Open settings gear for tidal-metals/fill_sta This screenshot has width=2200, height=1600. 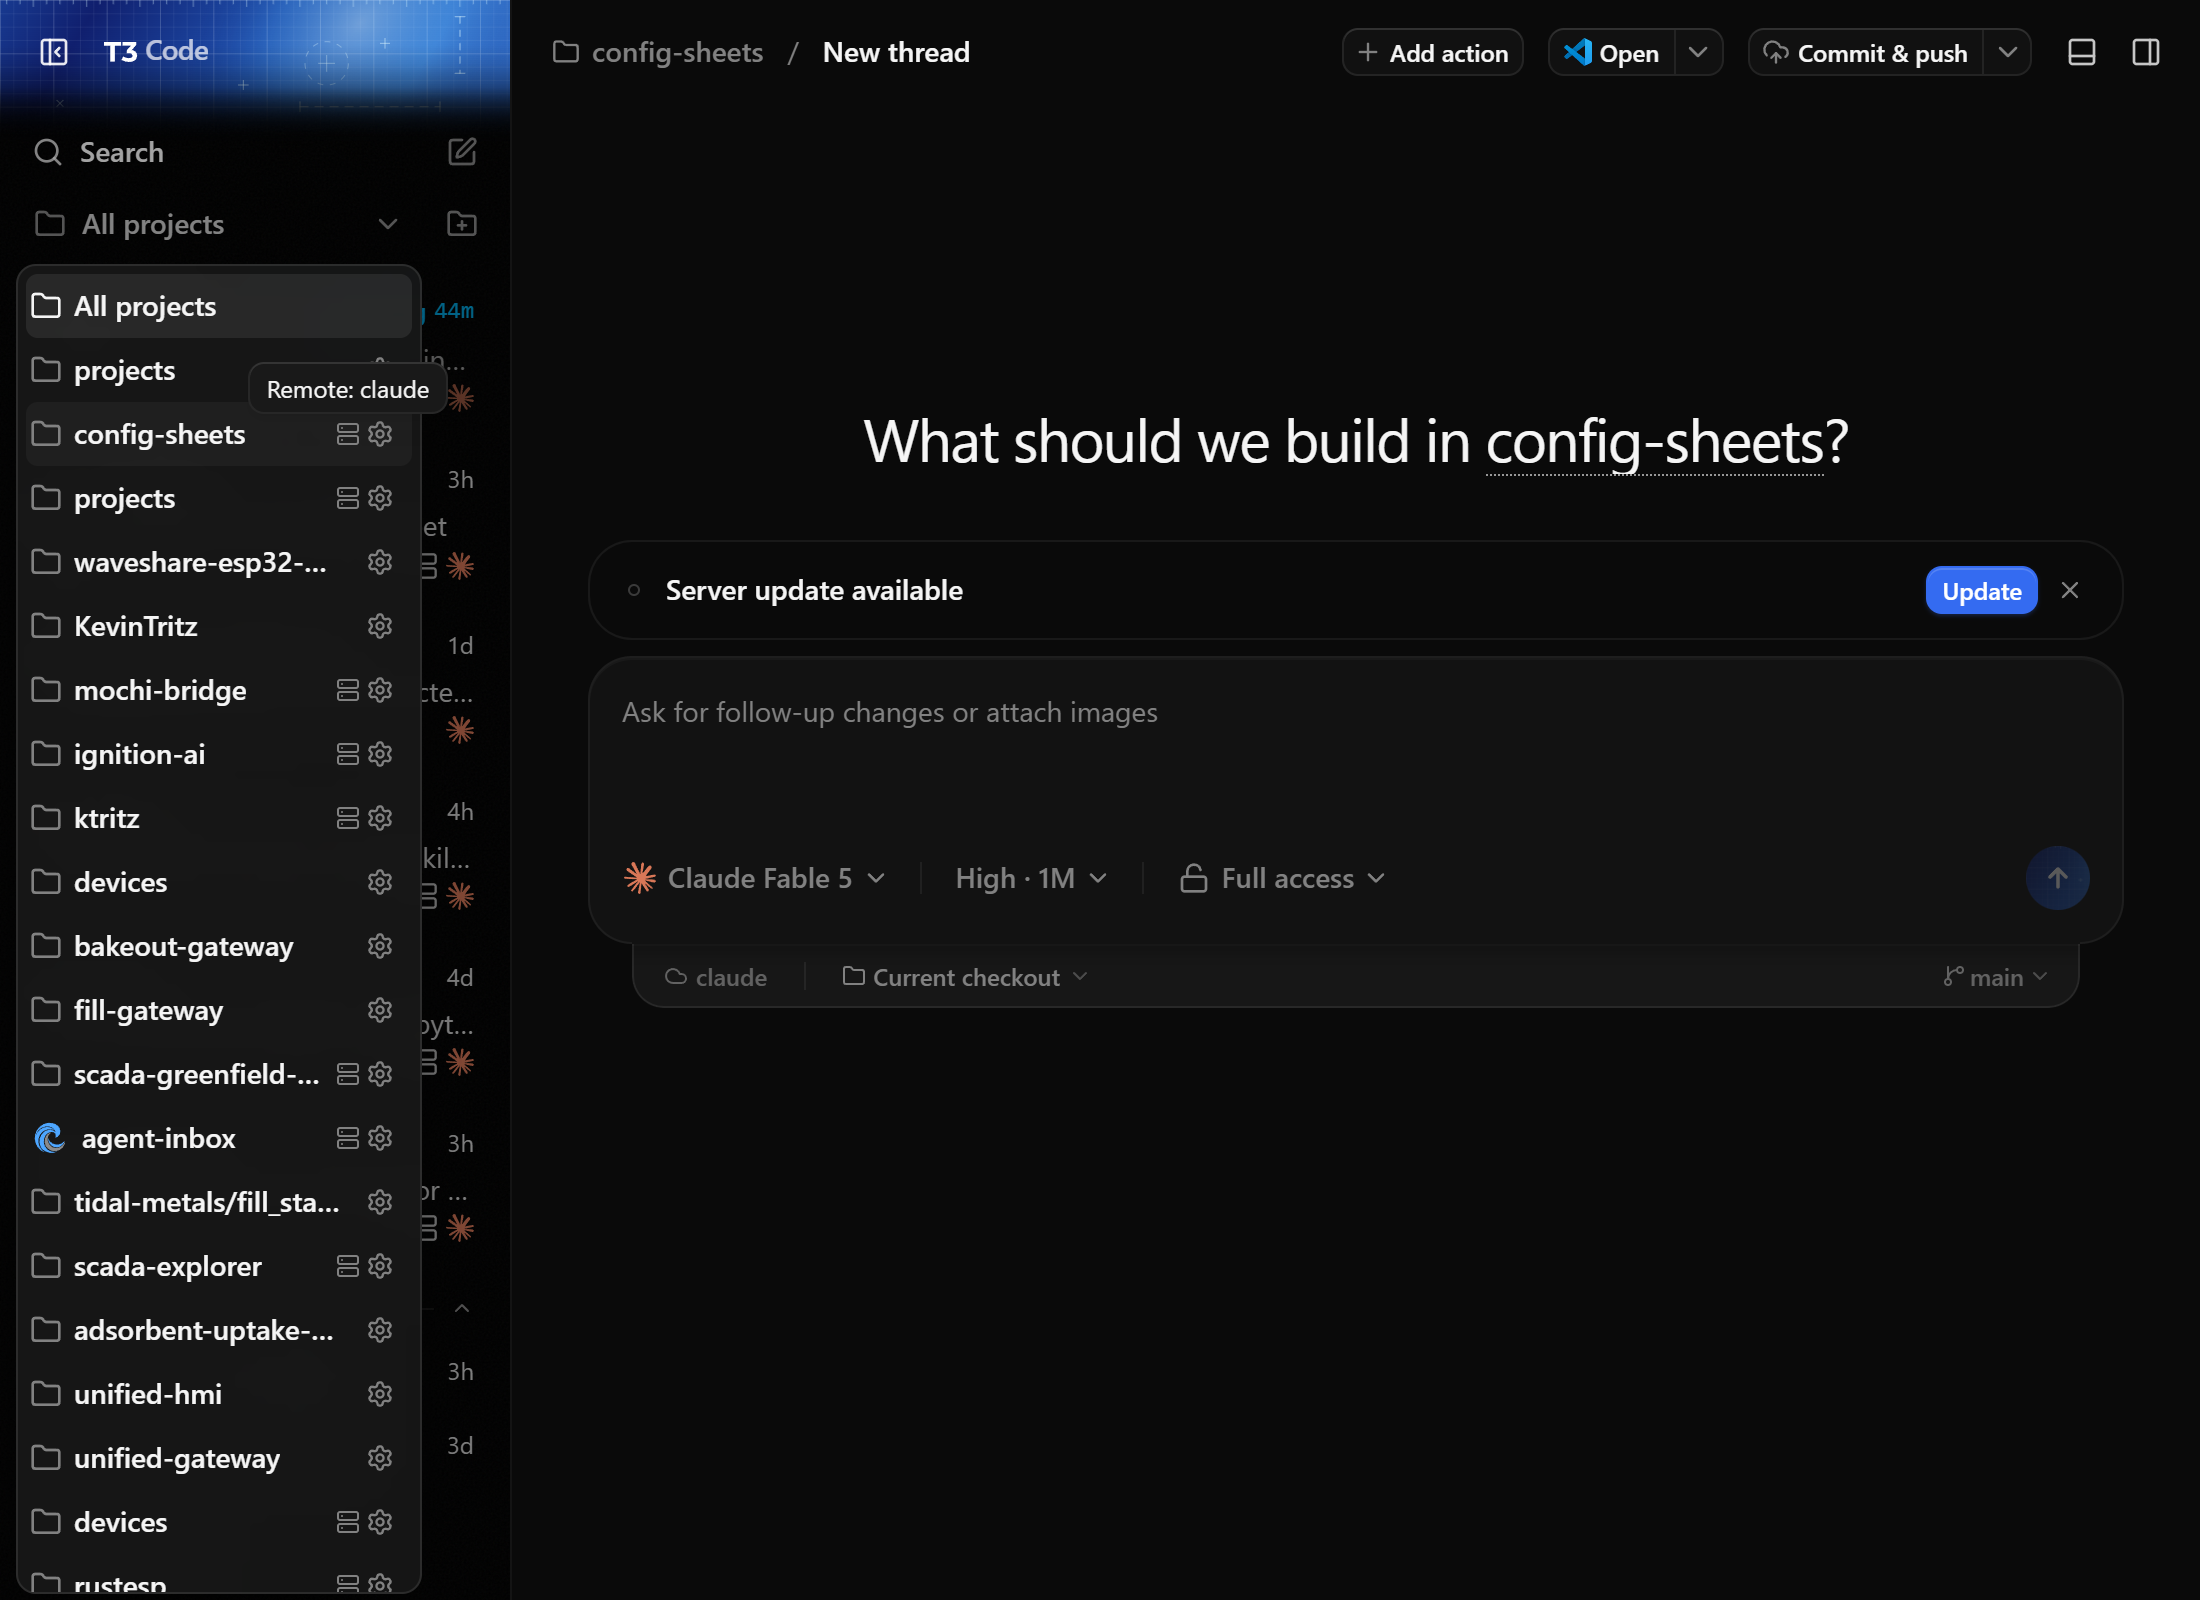tap(380, 1202)
